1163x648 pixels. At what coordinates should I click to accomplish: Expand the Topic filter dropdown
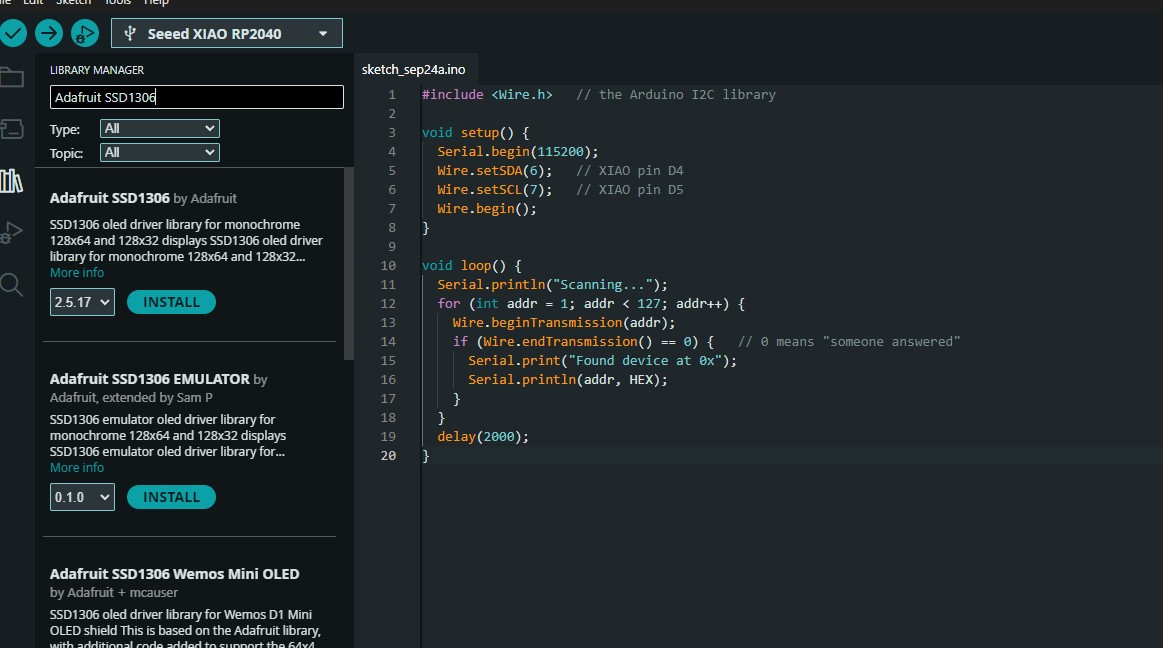click(159, 153)
